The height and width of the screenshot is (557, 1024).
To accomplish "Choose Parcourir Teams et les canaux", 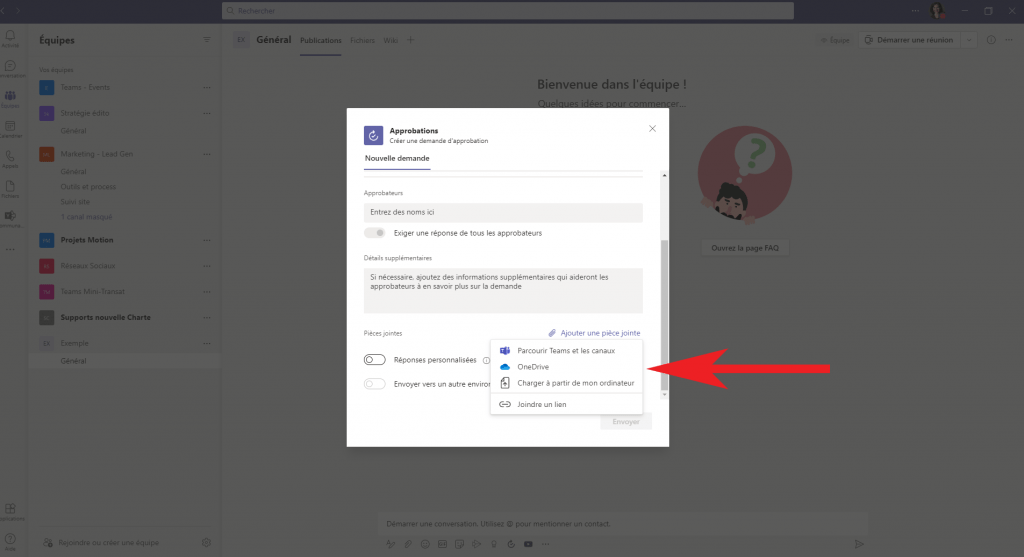I will (566, 351).
